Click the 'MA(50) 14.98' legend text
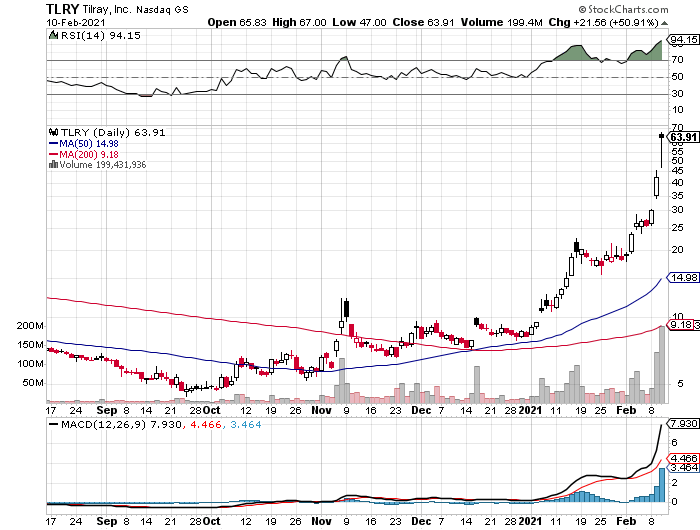 click(x=89, y=144)
